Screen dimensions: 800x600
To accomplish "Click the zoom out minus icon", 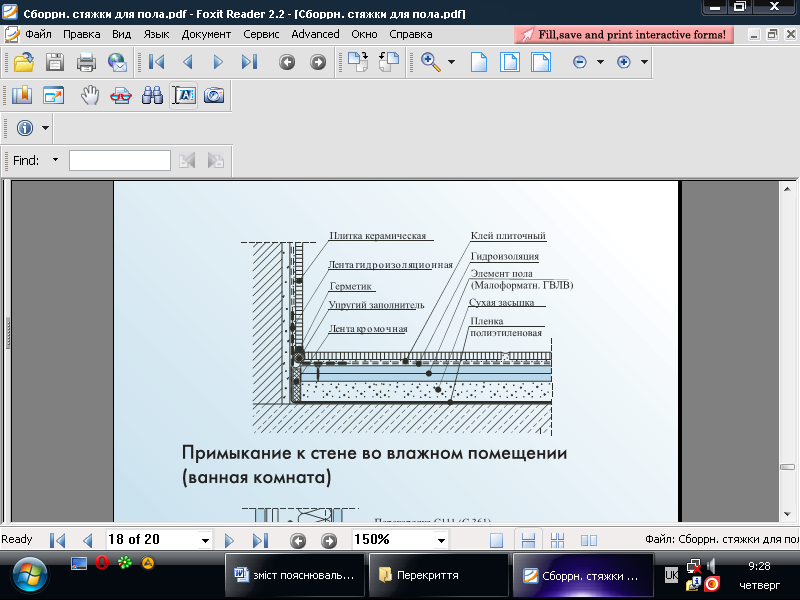I will [580, 62].
